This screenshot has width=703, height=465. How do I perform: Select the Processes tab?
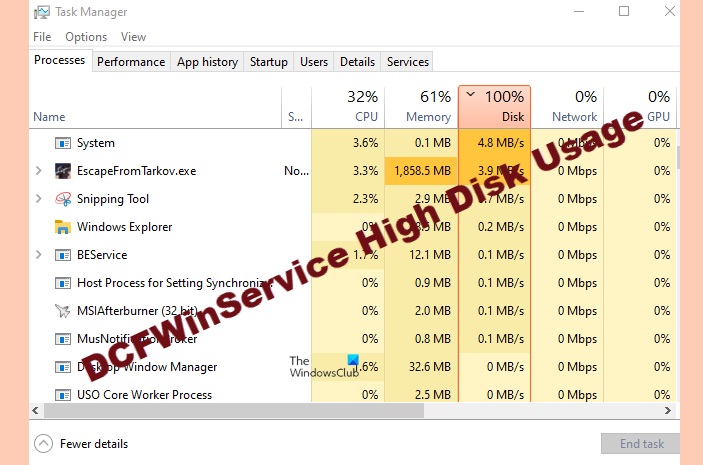coord(60,60)
